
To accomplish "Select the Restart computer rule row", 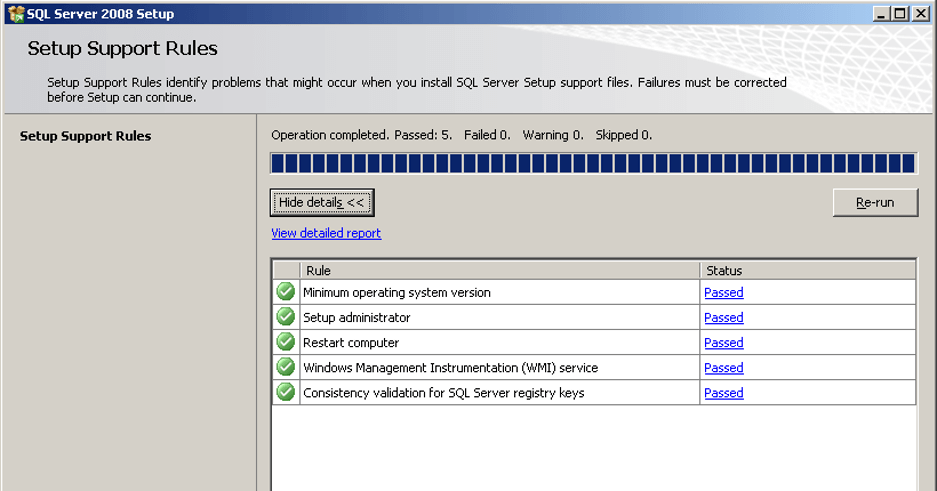I will coord(595,342).
